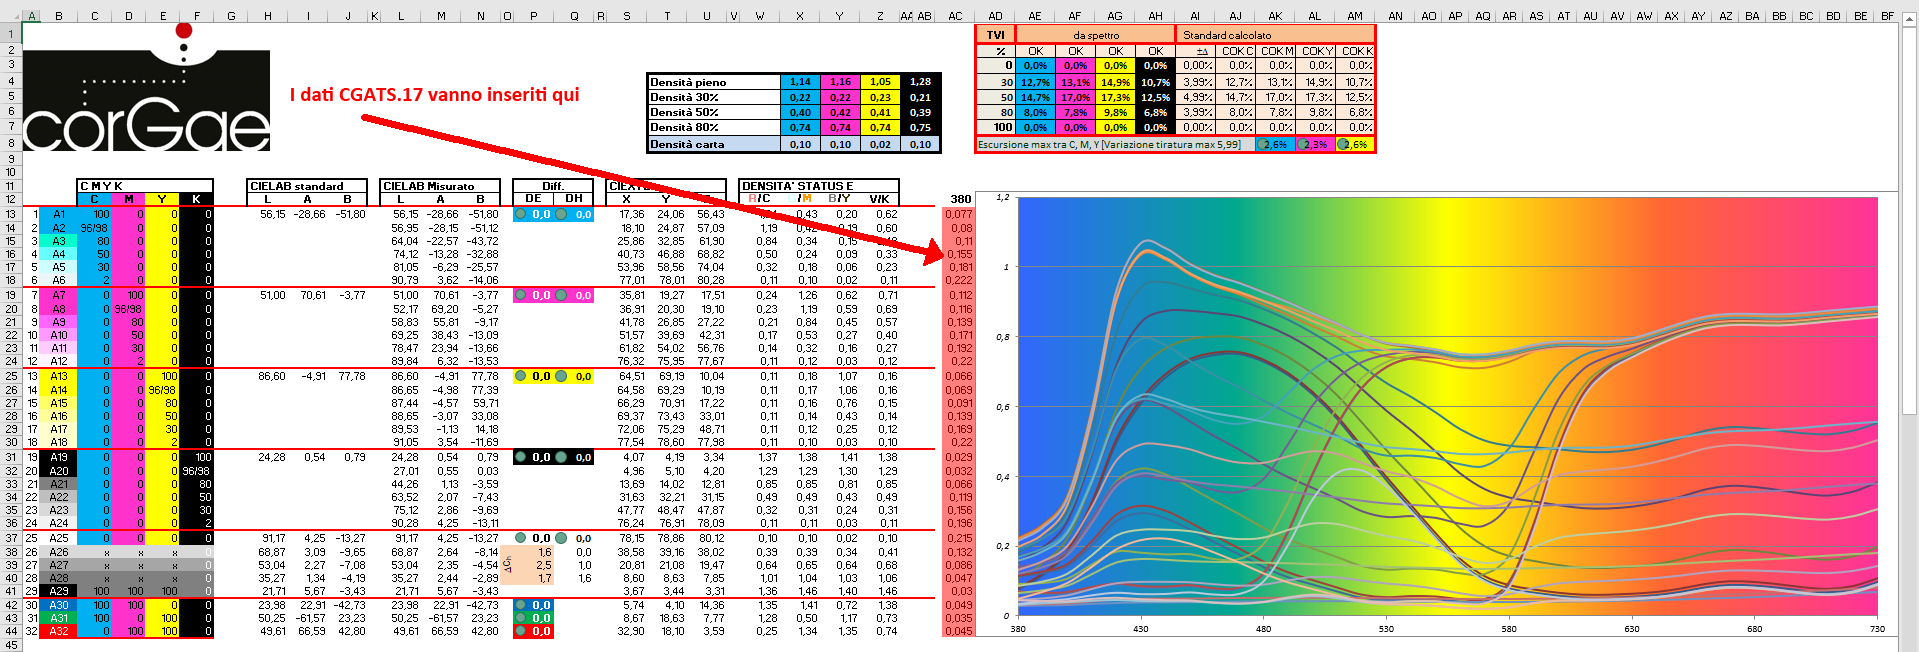Select the cell containing 4,99%
The width and height of the screenshot is (1919, 652).
(1196, 97)
